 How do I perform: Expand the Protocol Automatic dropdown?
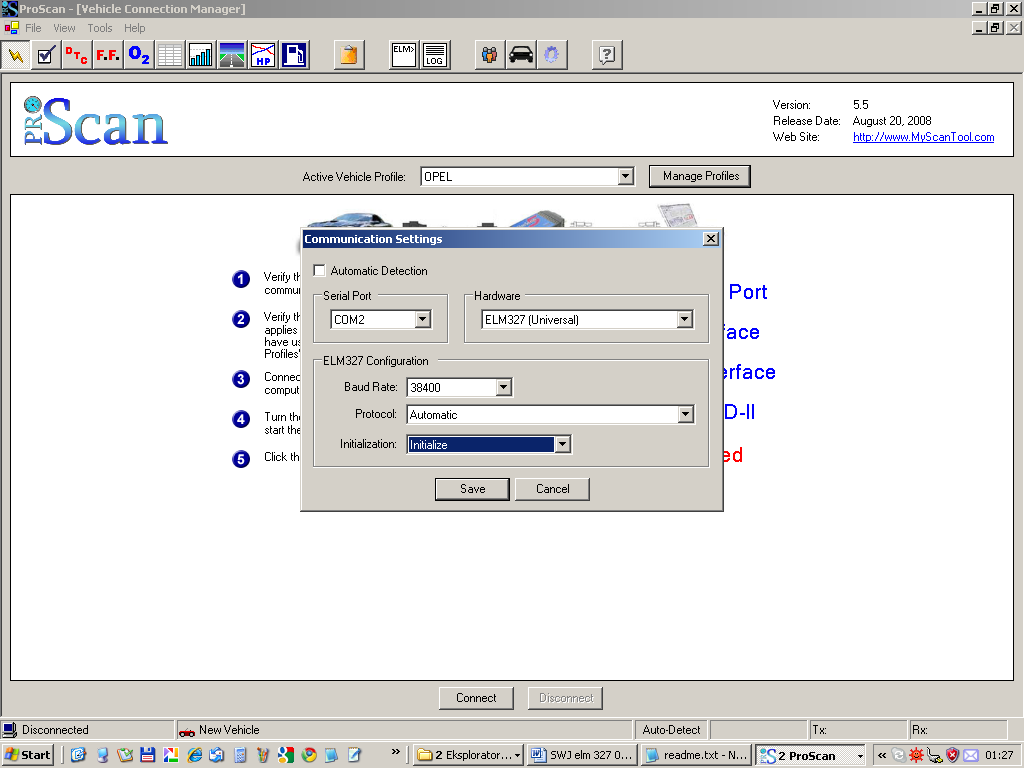click(685, 414)
